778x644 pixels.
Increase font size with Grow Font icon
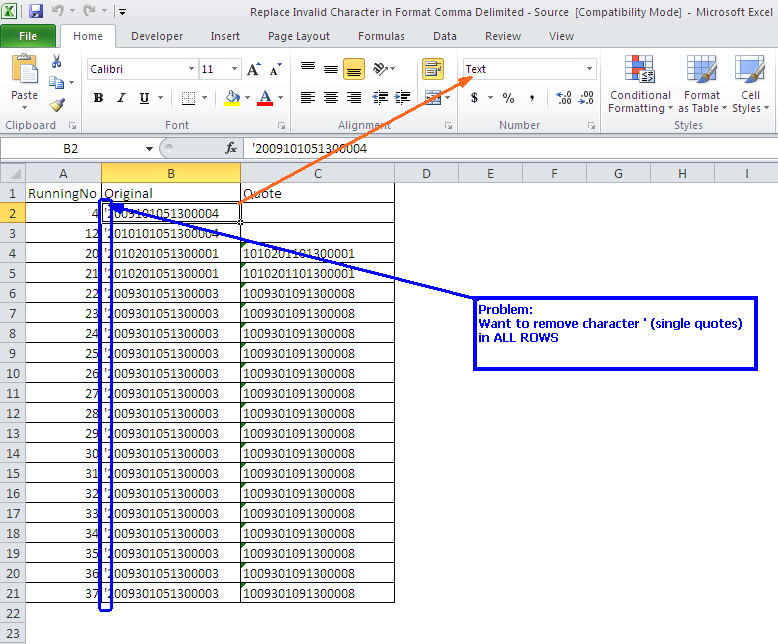[254, 69]
